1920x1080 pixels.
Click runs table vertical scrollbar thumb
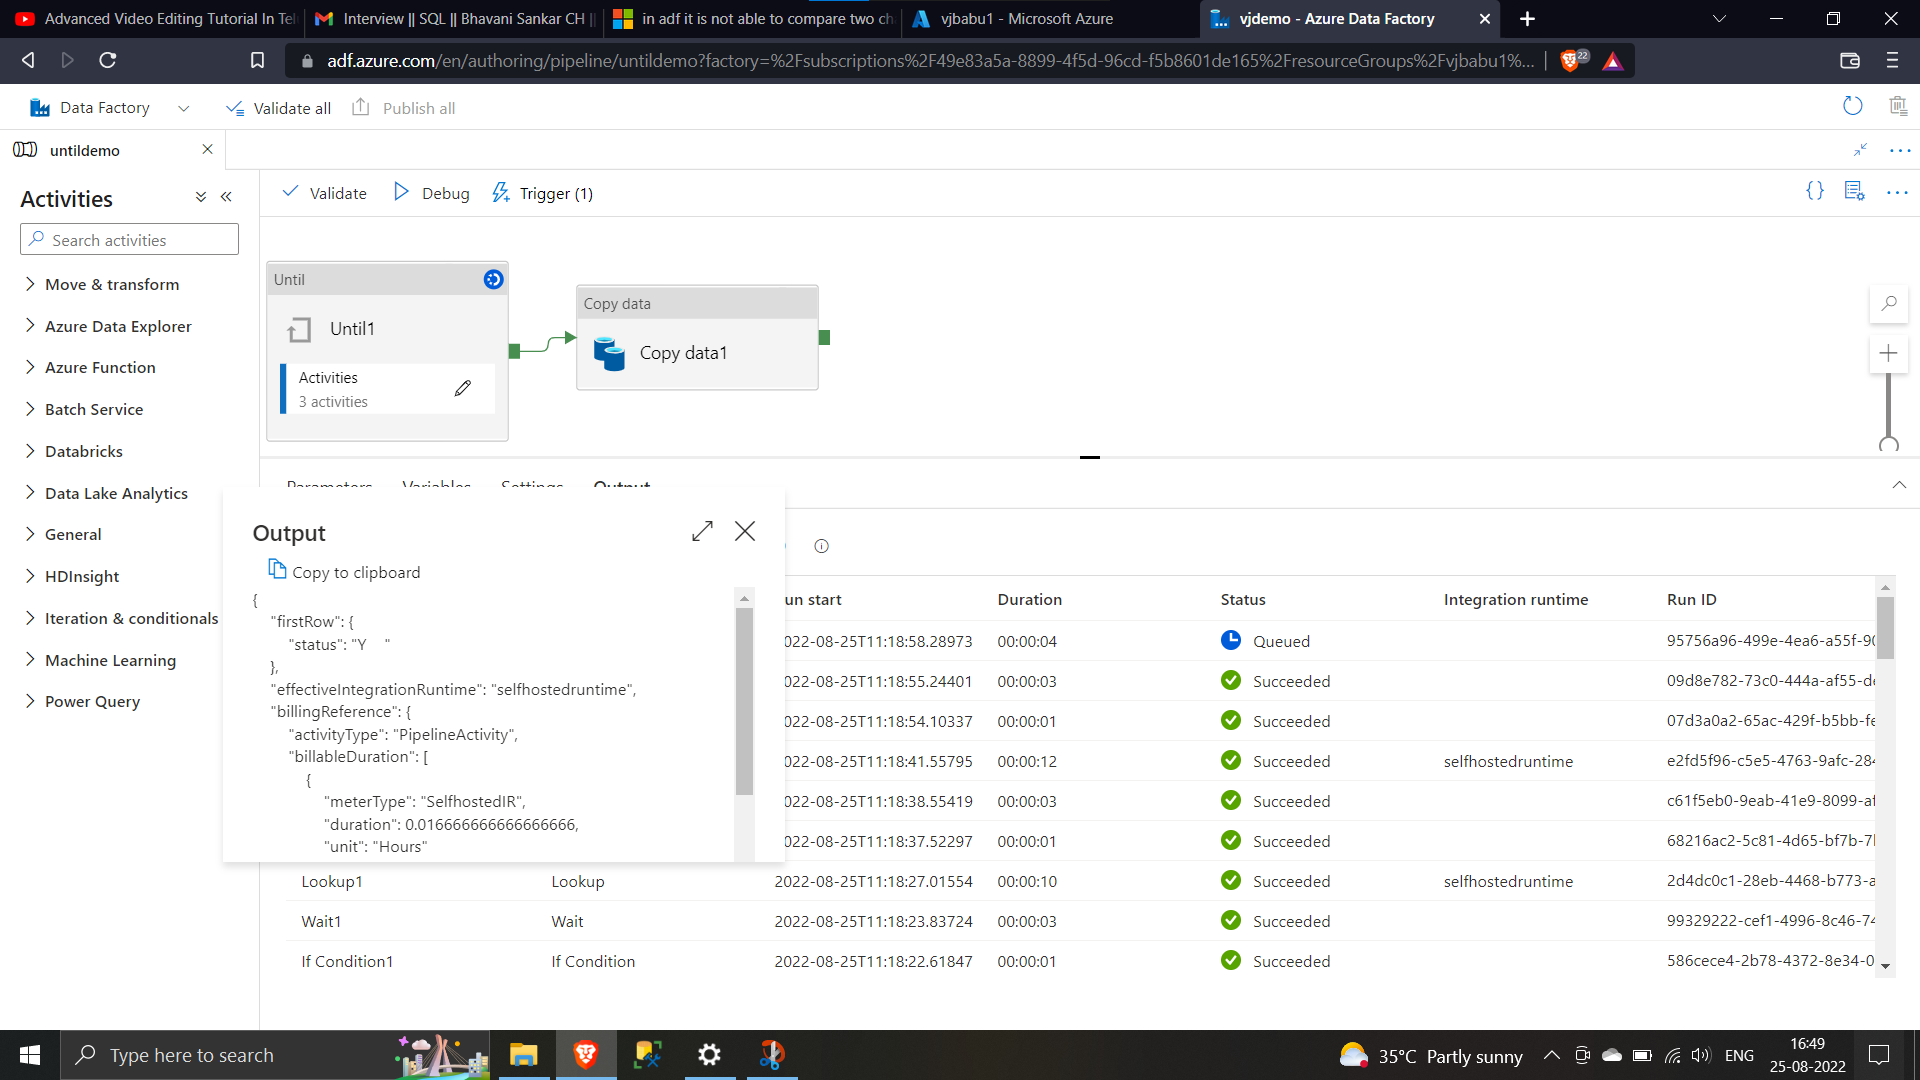click(x=1885, y=627)
